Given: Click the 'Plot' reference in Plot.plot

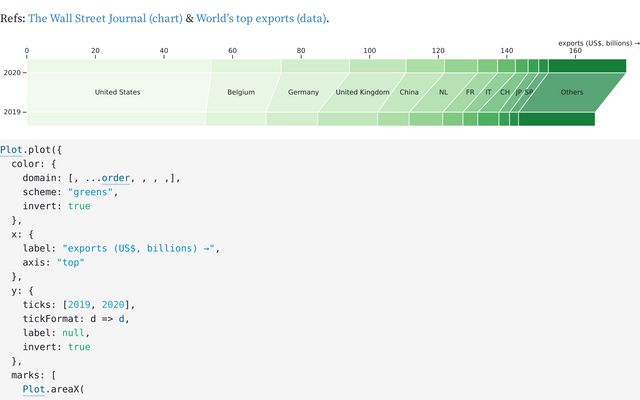Looking at the screenshot, I should click(x=11, y=150).
